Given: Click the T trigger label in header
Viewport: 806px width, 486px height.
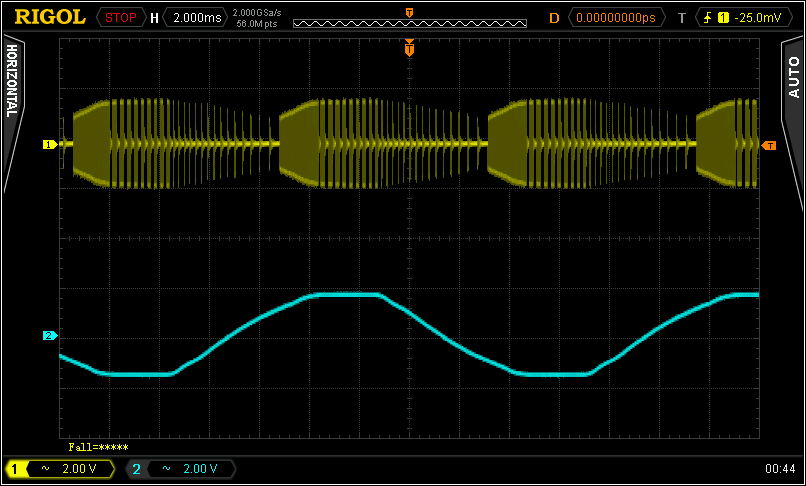Looking at the screenshot, I should (682, 19).
